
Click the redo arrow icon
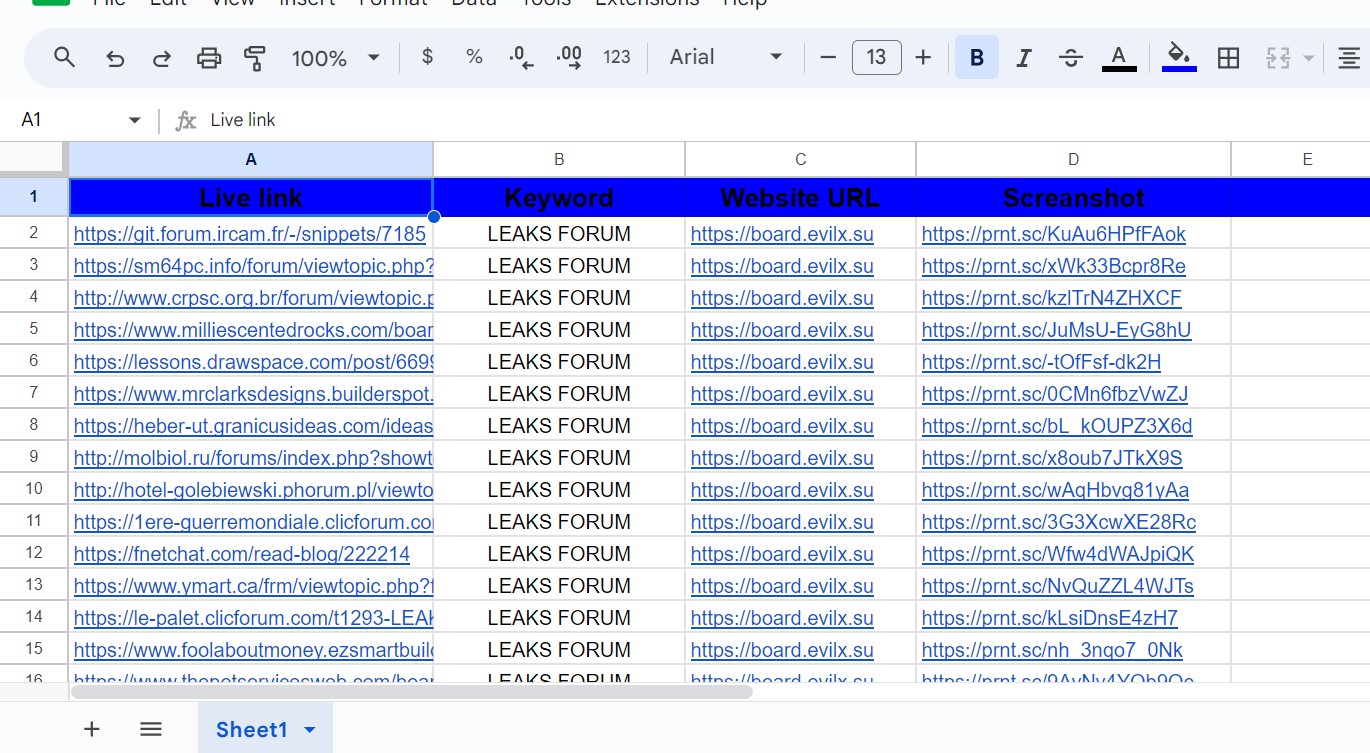(161, 58)
